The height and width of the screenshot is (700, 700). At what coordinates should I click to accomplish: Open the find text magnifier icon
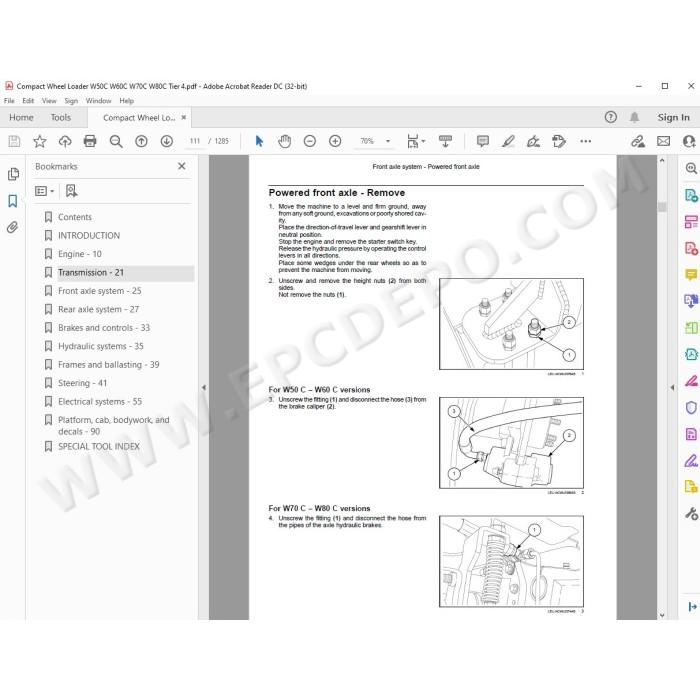coord(116,142)
